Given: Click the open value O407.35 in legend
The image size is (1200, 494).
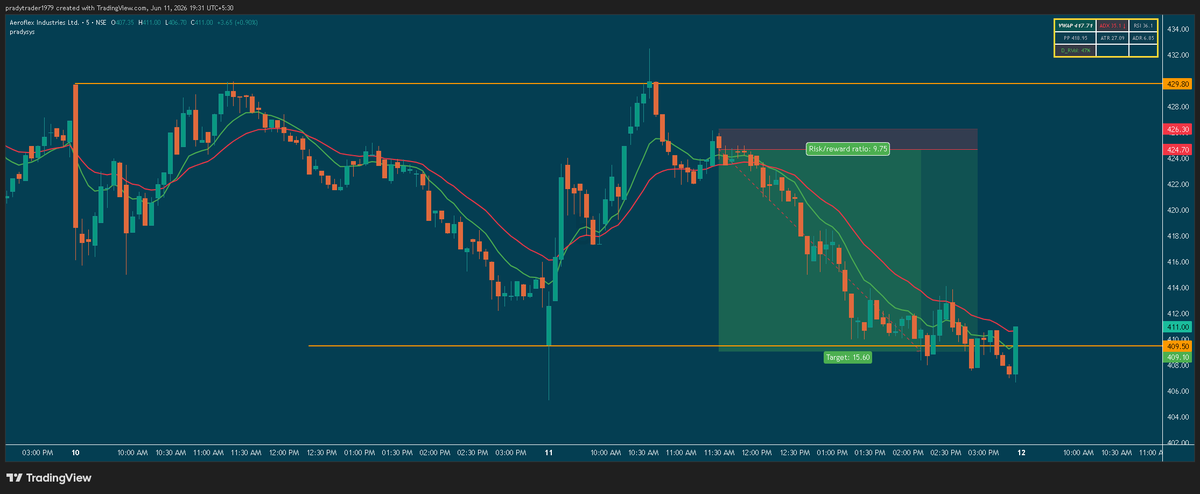Looking at the screenshot, I should [x=123, y=22].
